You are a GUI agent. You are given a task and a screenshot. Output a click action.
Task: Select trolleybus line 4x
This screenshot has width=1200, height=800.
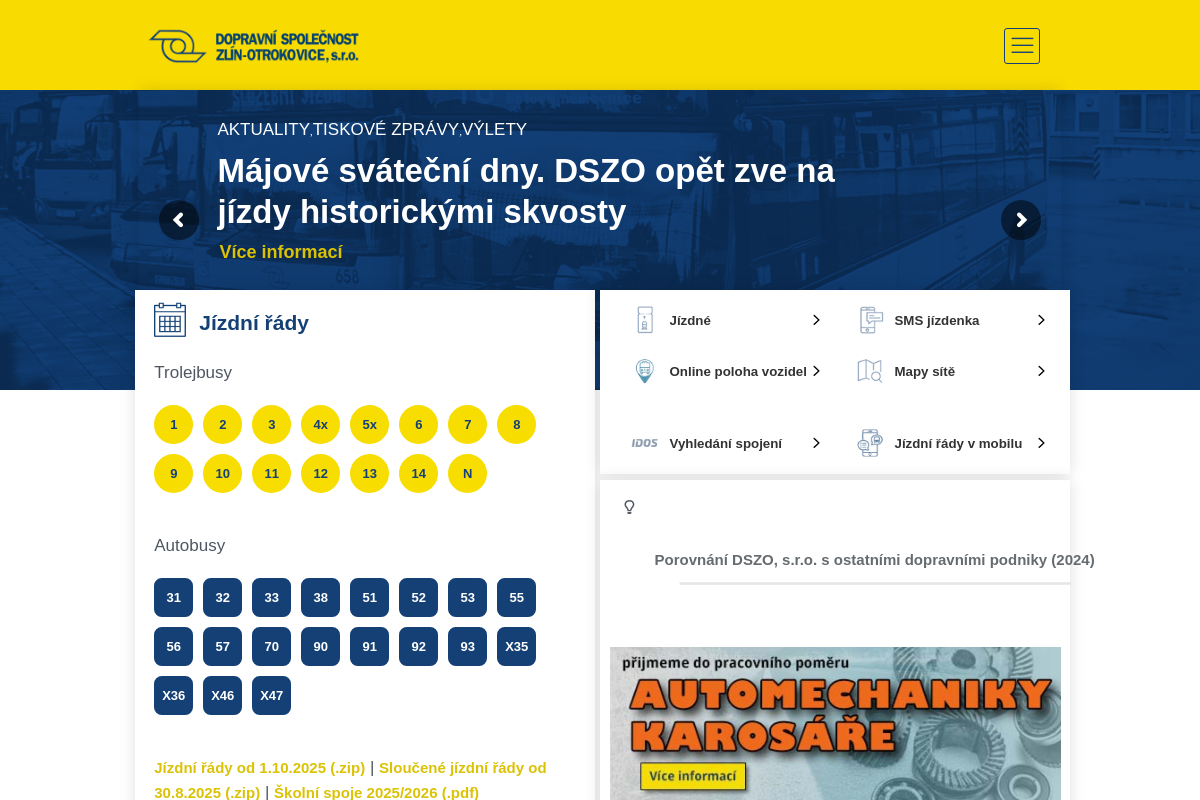click(x=320, y=424)
